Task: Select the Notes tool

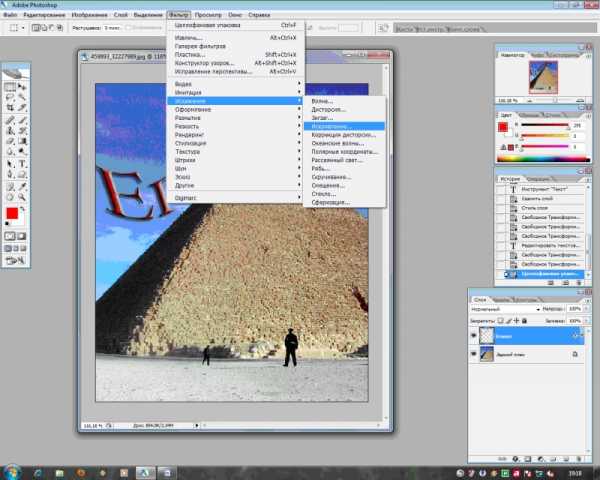Action: [10, 187]
